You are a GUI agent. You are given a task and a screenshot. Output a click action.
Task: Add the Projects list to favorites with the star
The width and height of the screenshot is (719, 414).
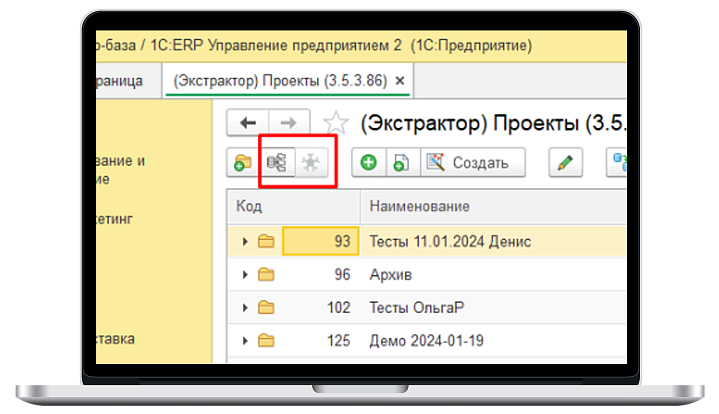337,123
